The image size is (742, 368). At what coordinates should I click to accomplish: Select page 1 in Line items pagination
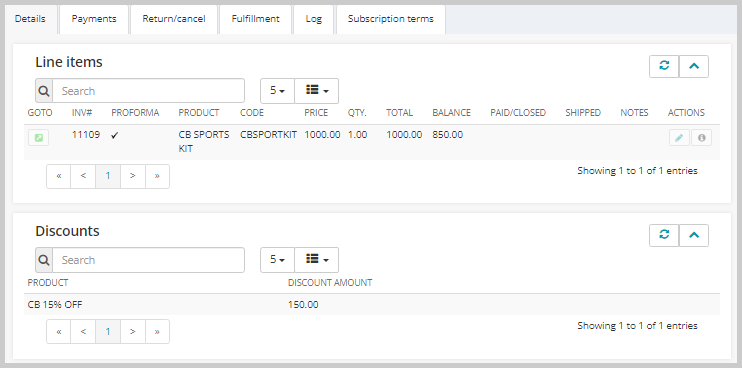(108, 176)
